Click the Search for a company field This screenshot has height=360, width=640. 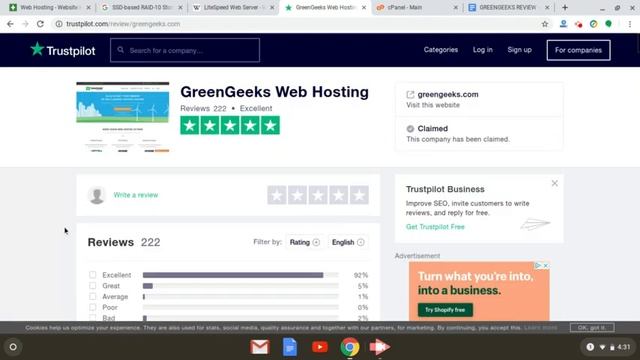pyautogui.click(x=185, y=50)
